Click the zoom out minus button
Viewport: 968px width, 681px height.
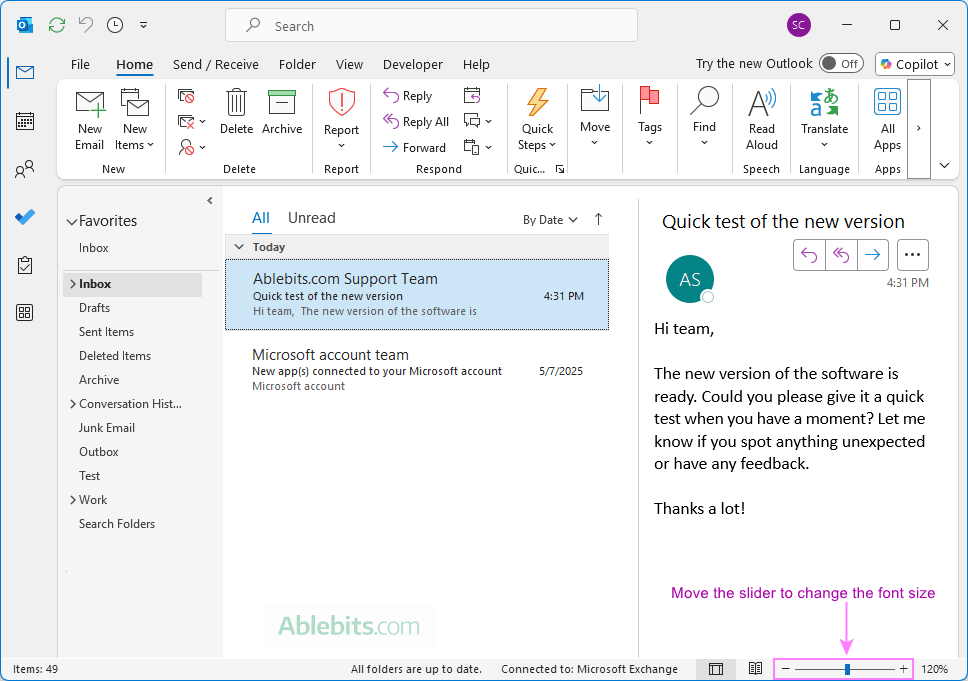786,669
